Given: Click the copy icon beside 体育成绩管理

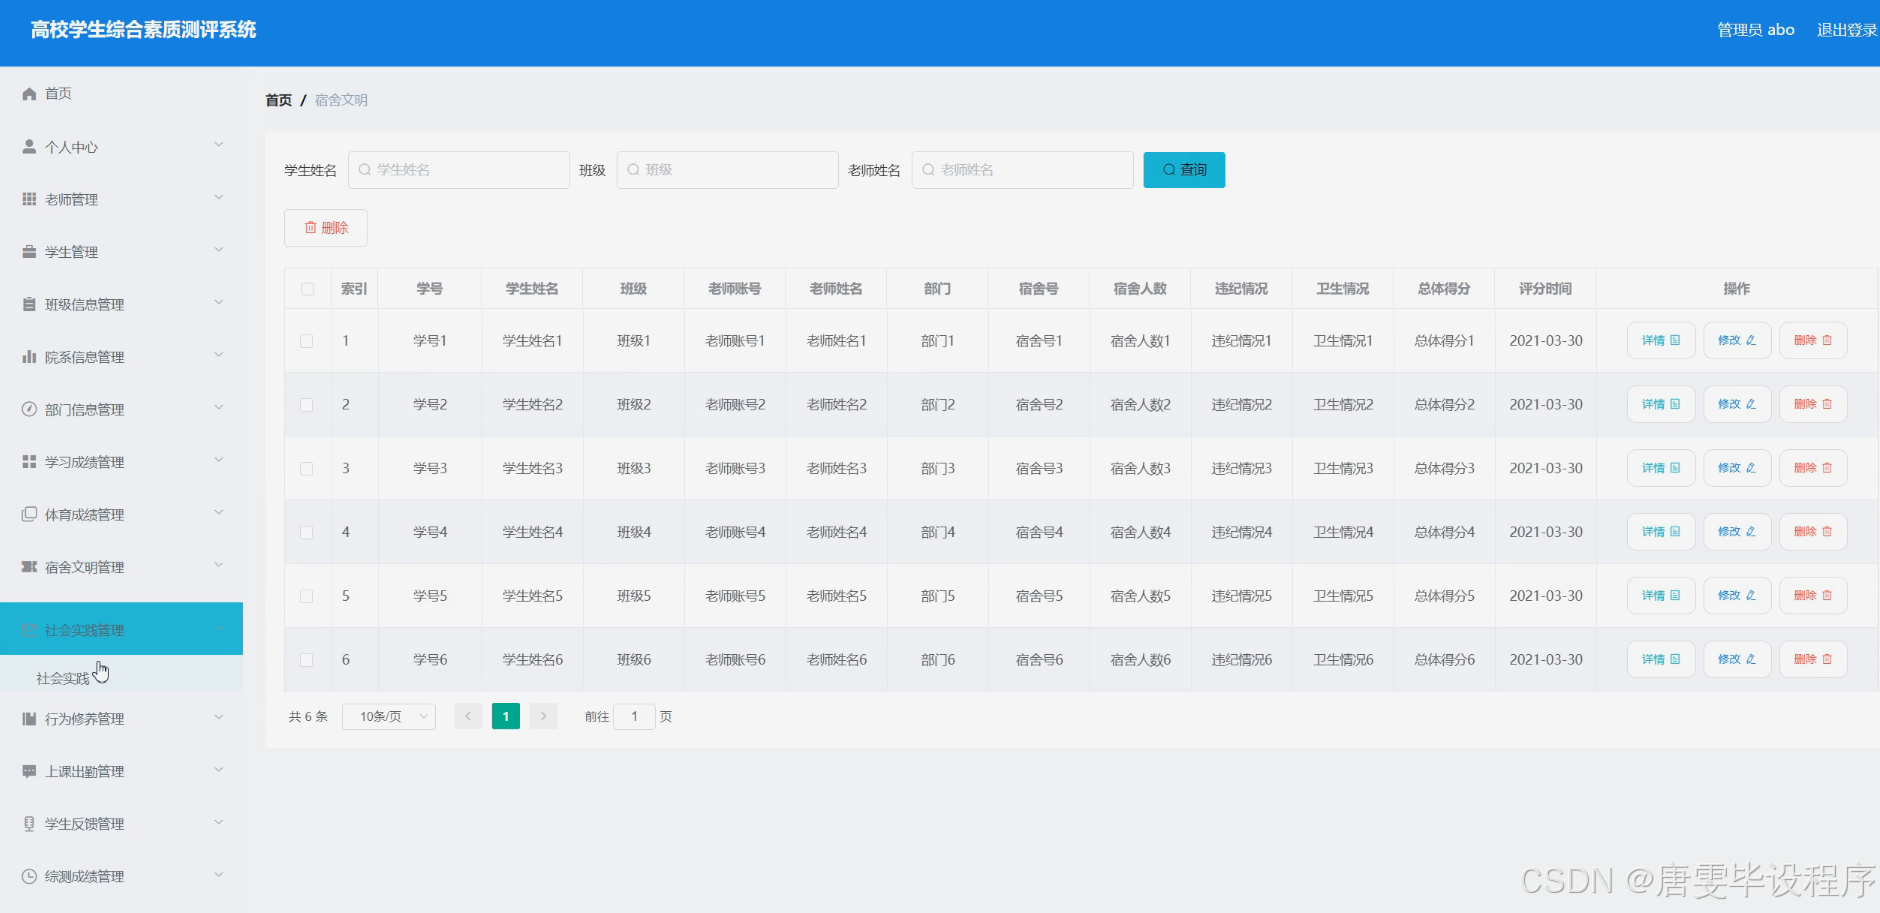Looking at the screenshot, I should coord(29,514).
